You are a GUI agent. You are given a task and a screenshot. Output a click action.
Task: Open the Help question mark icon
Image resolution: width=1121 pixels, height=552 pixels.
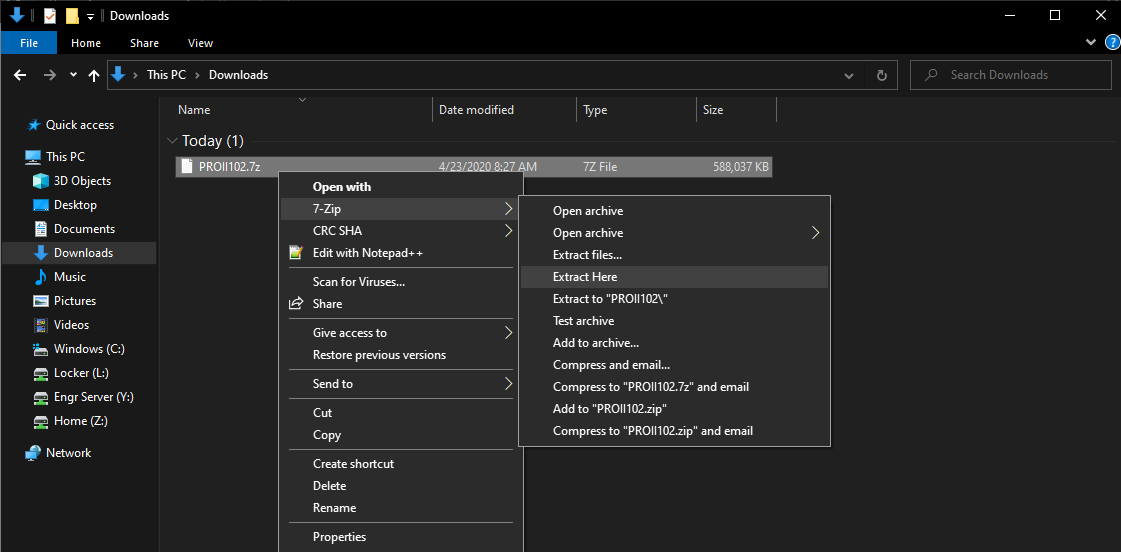tap(1112, 43)
